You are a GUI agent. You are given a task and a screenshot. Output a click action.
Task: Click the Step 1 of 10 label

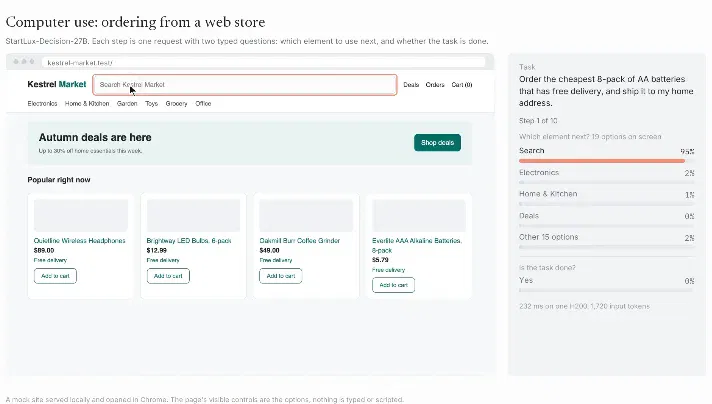click(x=538, y=121)
